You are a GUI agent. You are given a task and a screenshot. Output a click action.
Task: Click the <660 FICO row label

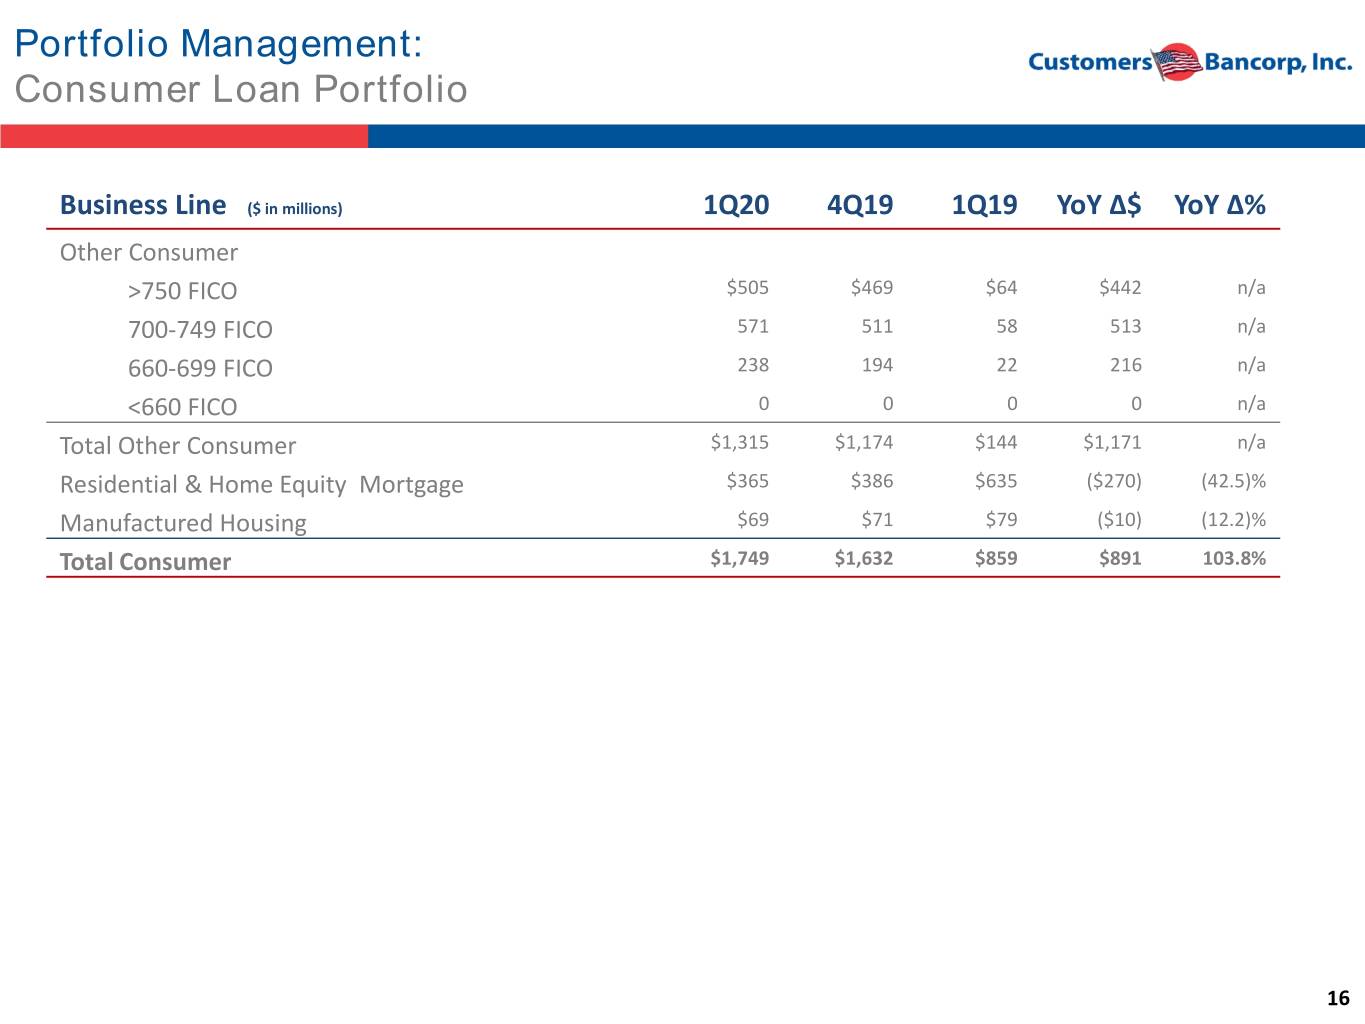click(182, 407)
